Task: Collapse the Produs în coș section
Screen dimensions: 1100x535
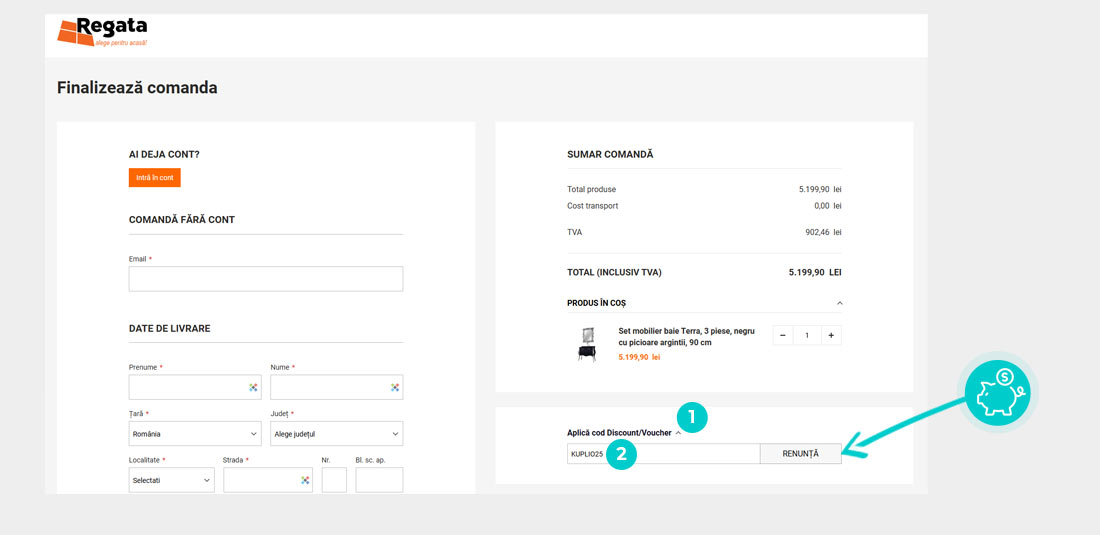Action: click(x=839, y=303)
